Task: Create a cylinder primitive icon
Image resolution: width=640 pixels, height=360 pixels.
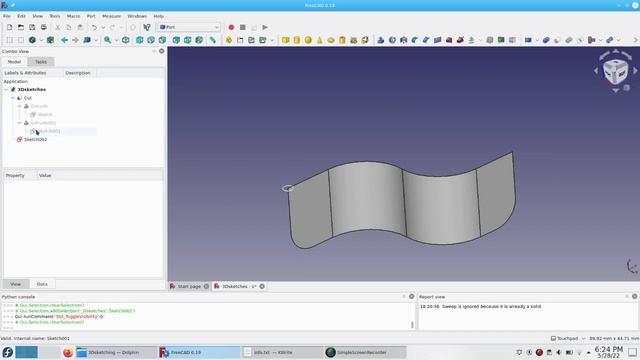Action: click(297, 40)
